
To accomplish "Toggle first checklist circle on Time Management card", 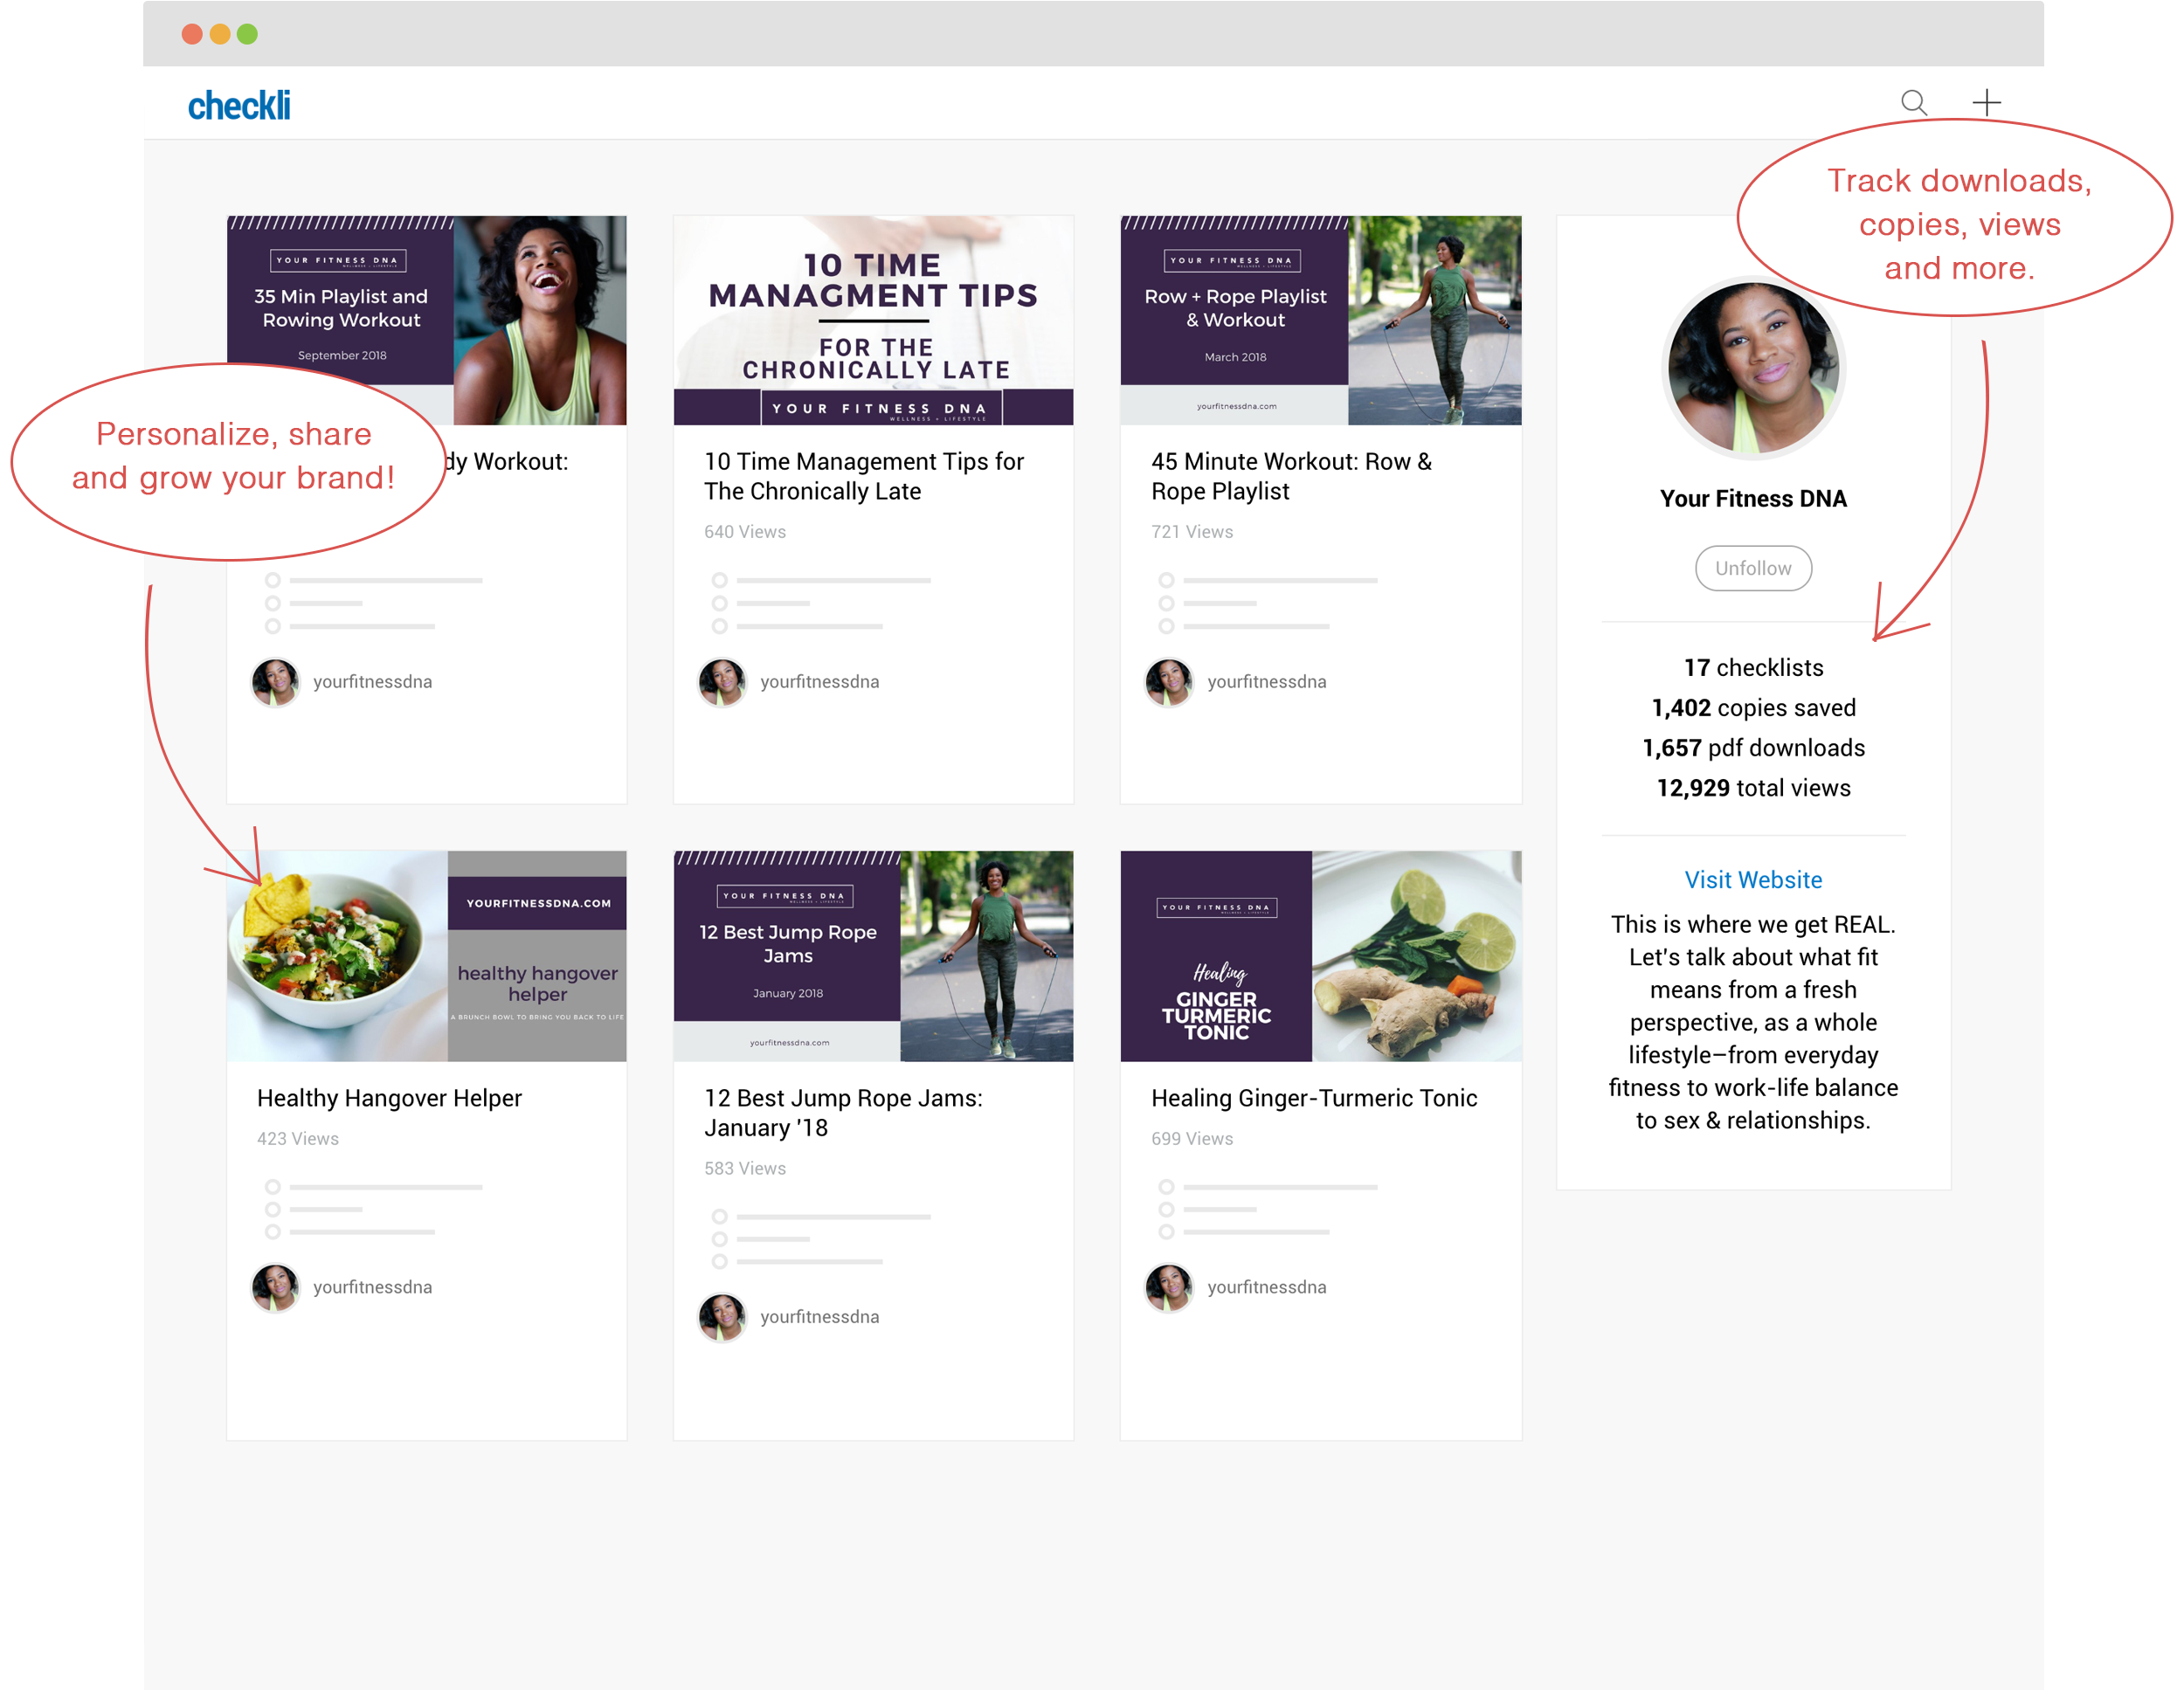I will click(x=719, y=580).
